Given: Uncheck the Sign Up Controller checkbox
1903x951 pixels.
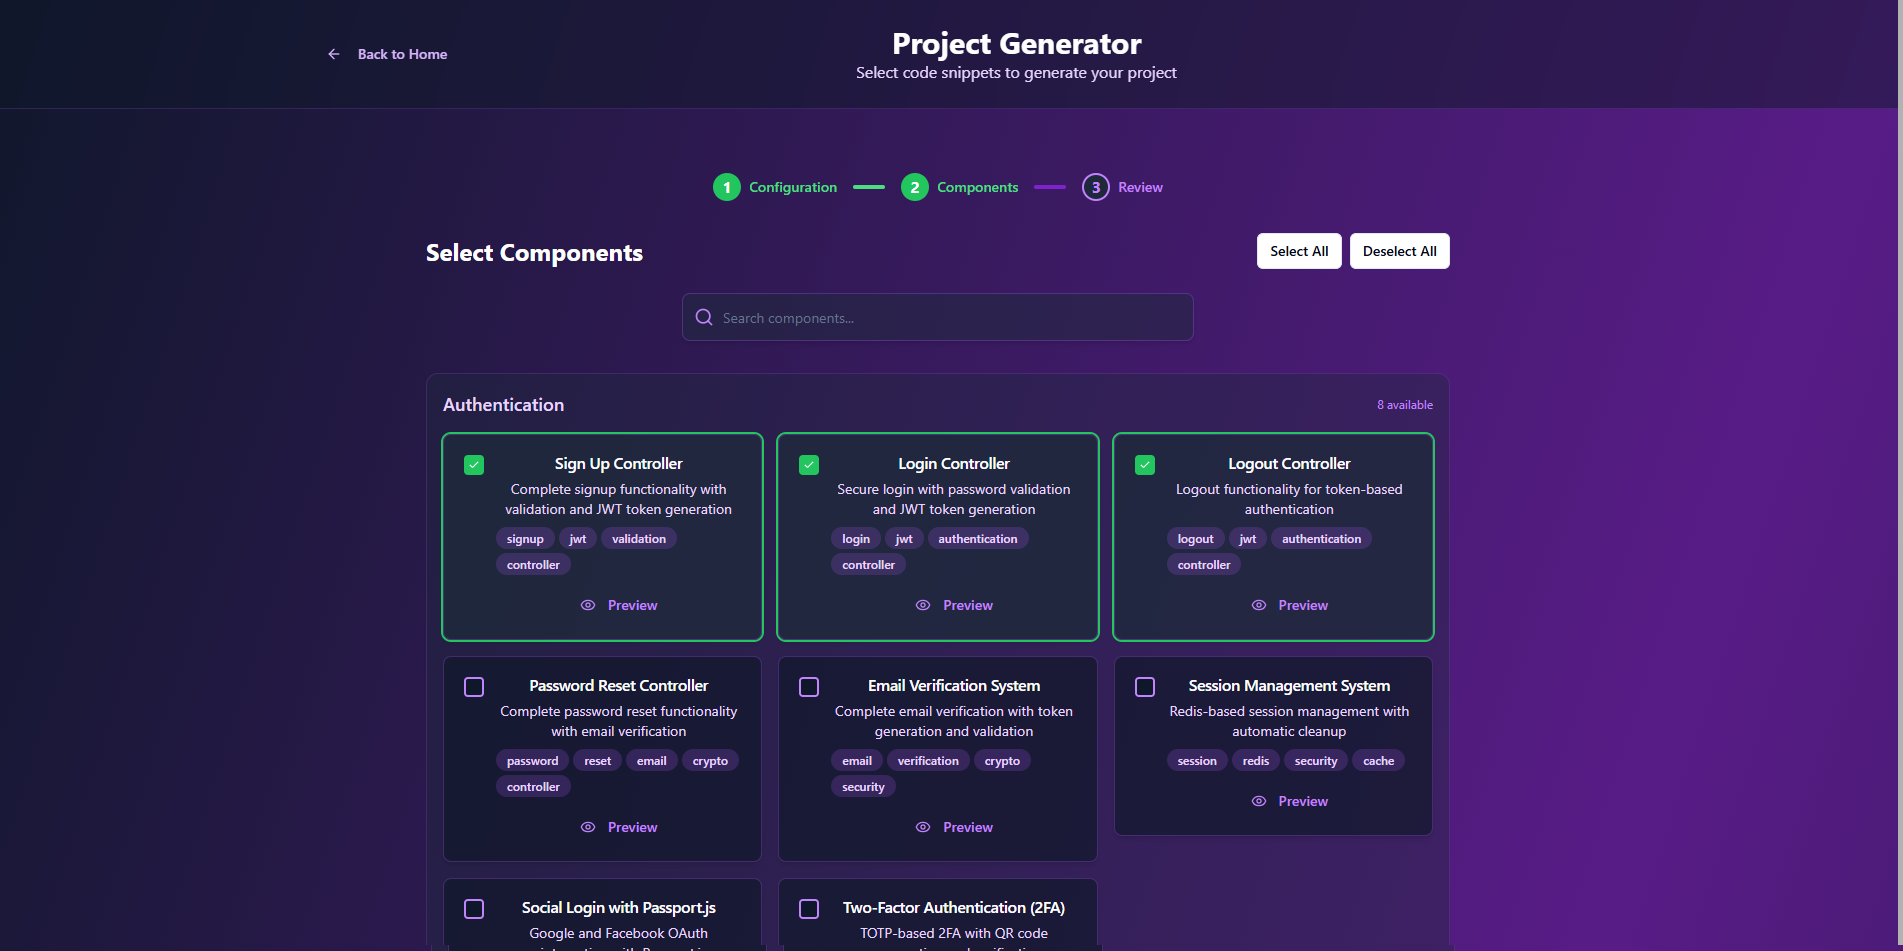Looking at the screenshot, I should click(x=474, y=465).
